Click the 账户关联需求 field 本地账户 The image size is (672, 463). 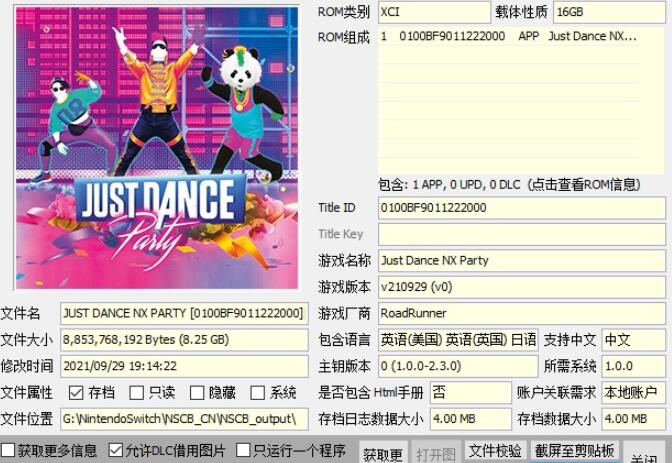[x=633, y=393]
